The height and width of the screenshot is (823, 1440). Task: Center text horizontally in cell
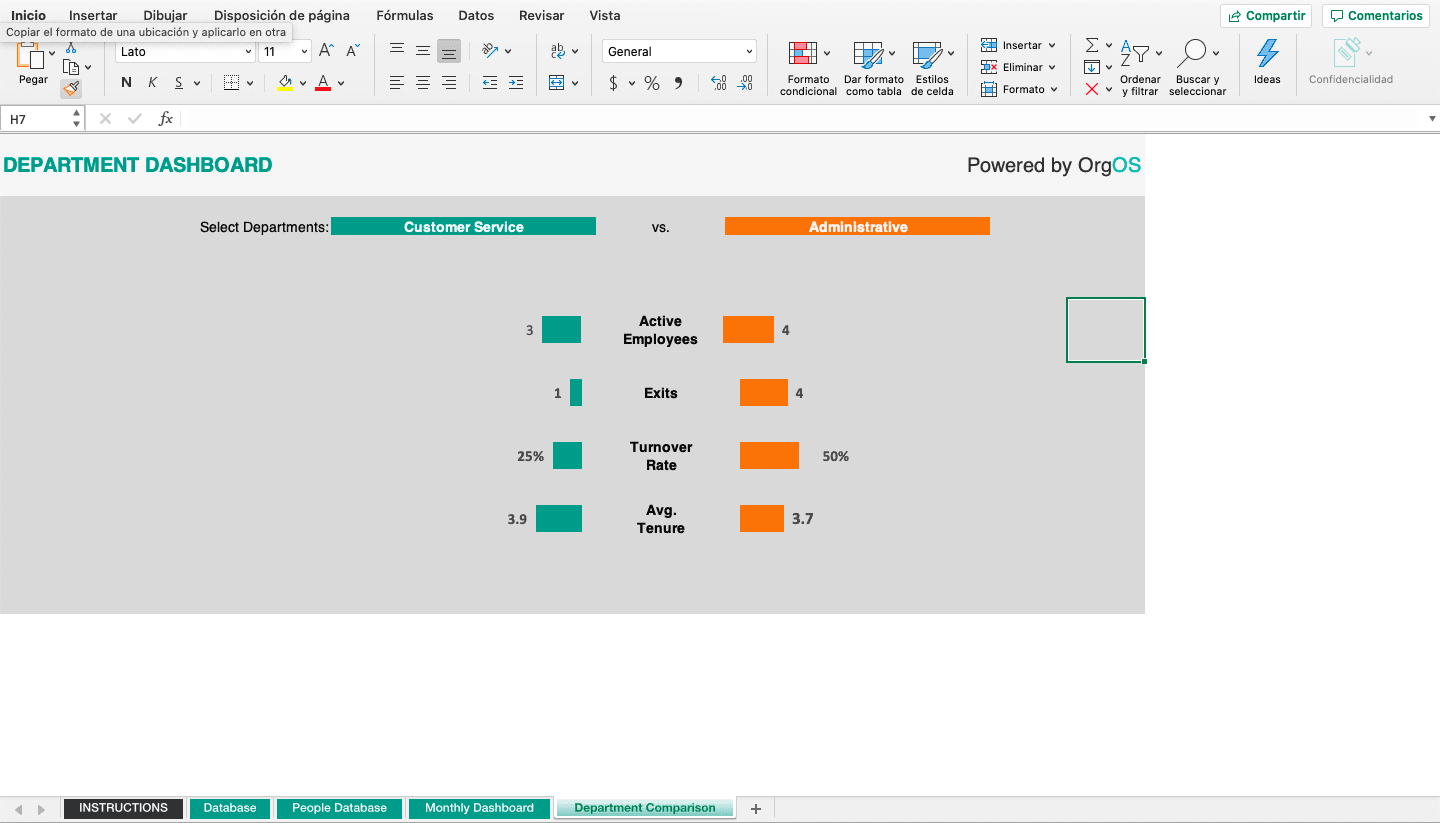click(x=423, y=83)
